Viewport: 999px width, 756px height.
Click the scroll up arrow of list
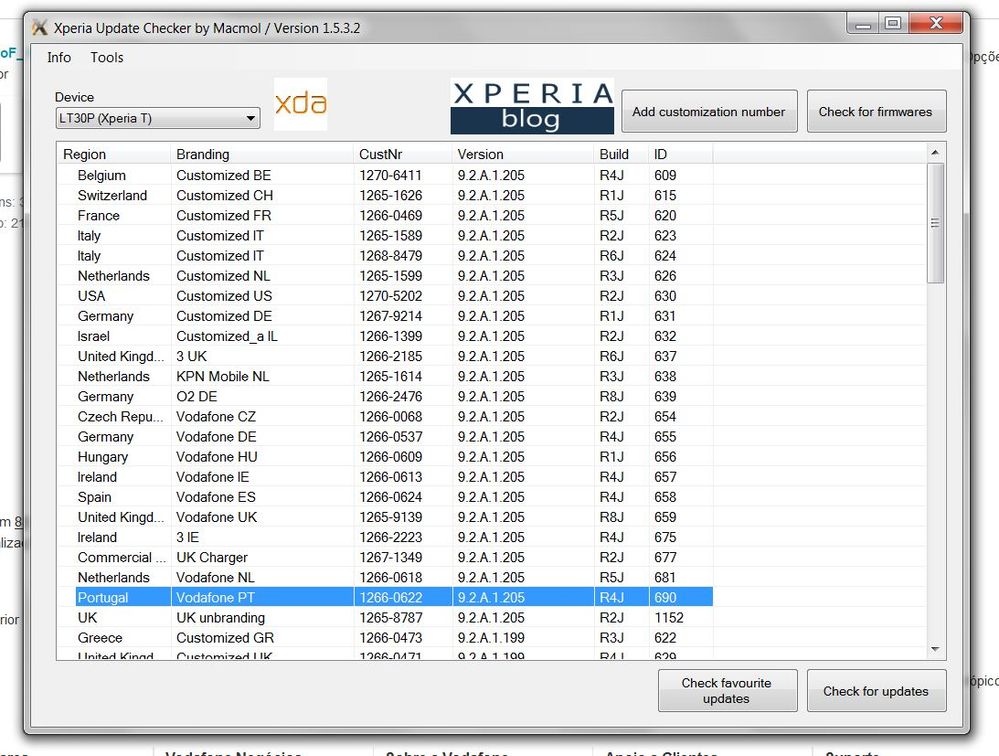coord(935,153)
